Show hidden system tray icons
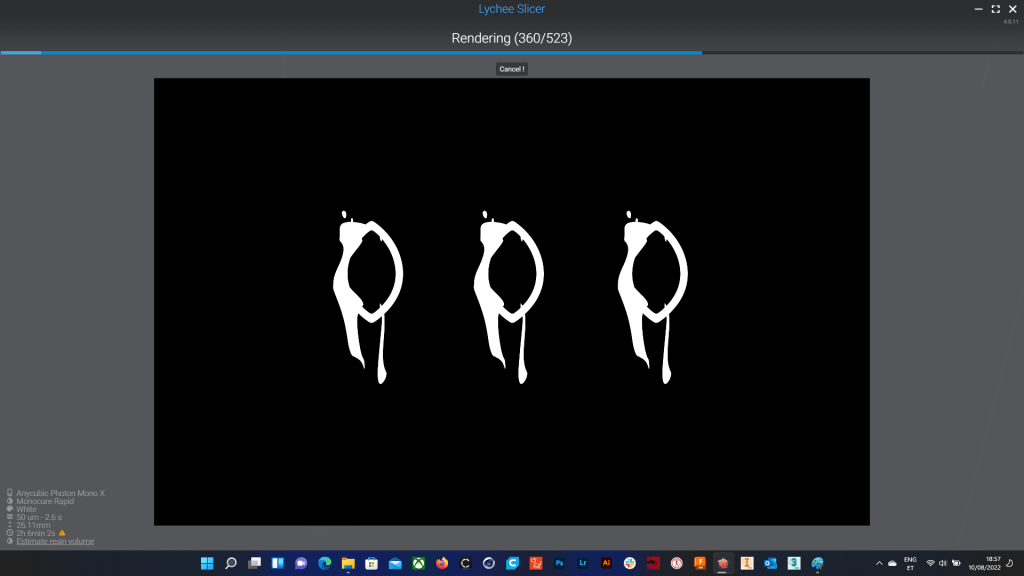Viewport: 1024px width, 576px height. tap(878, 563)
